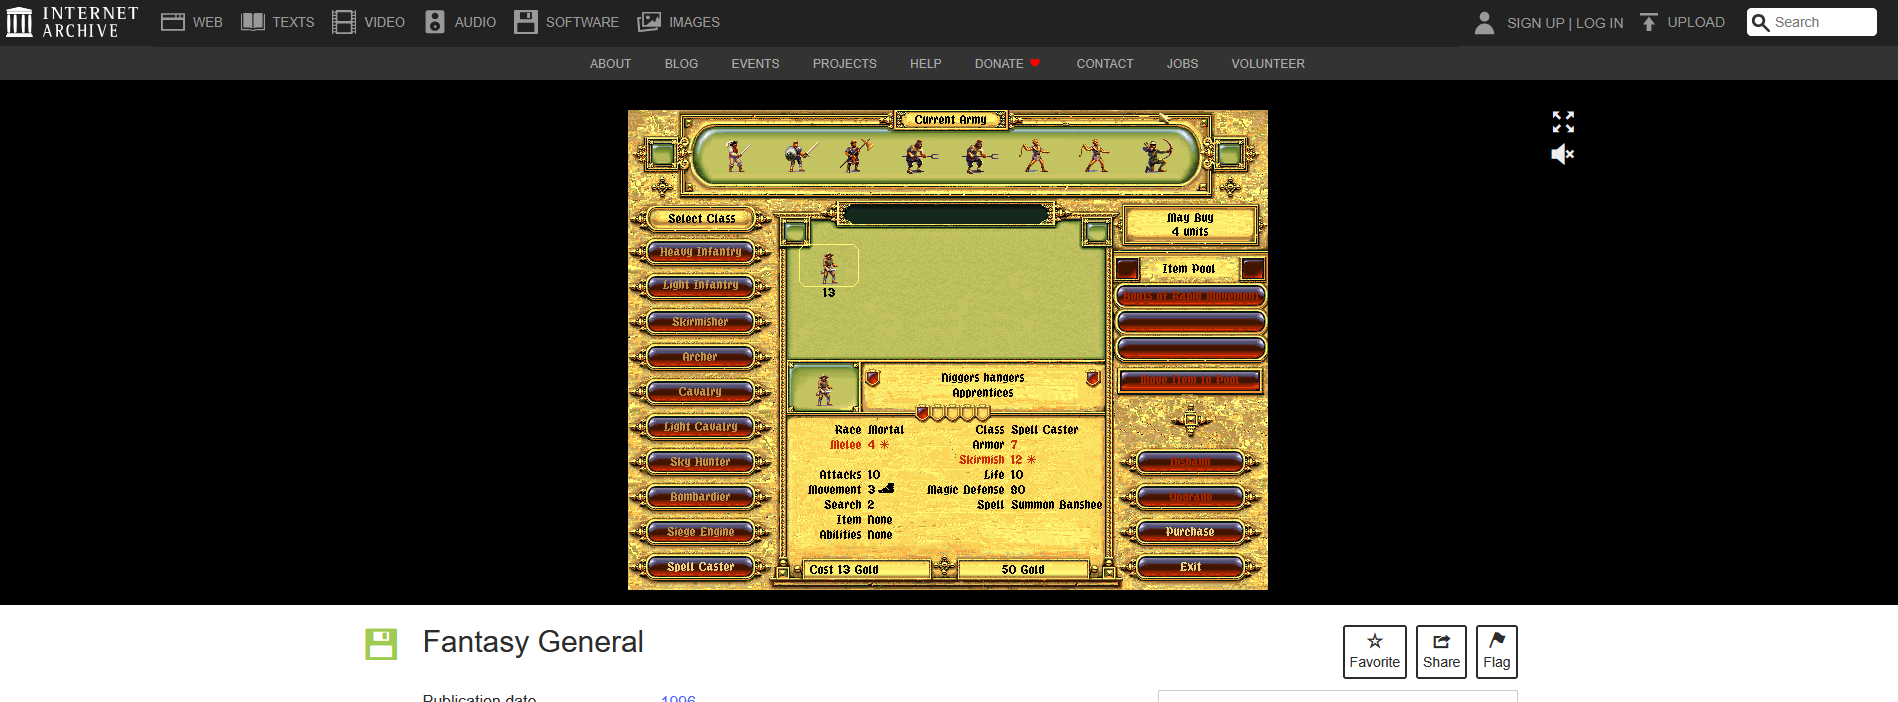Click the left shield icon beside unit name

pyautogui.click(x=872, y=378)
